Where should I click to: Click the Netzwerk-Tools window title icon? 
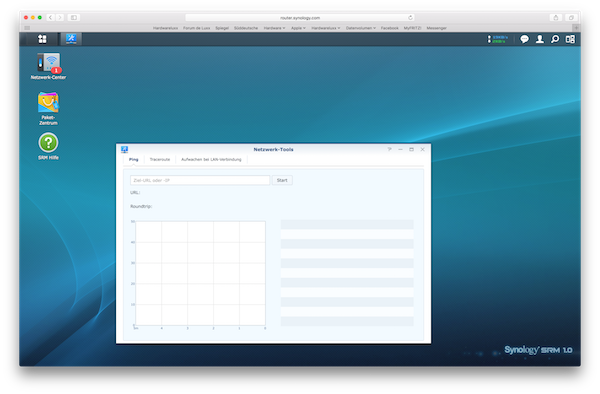(124, 149)
